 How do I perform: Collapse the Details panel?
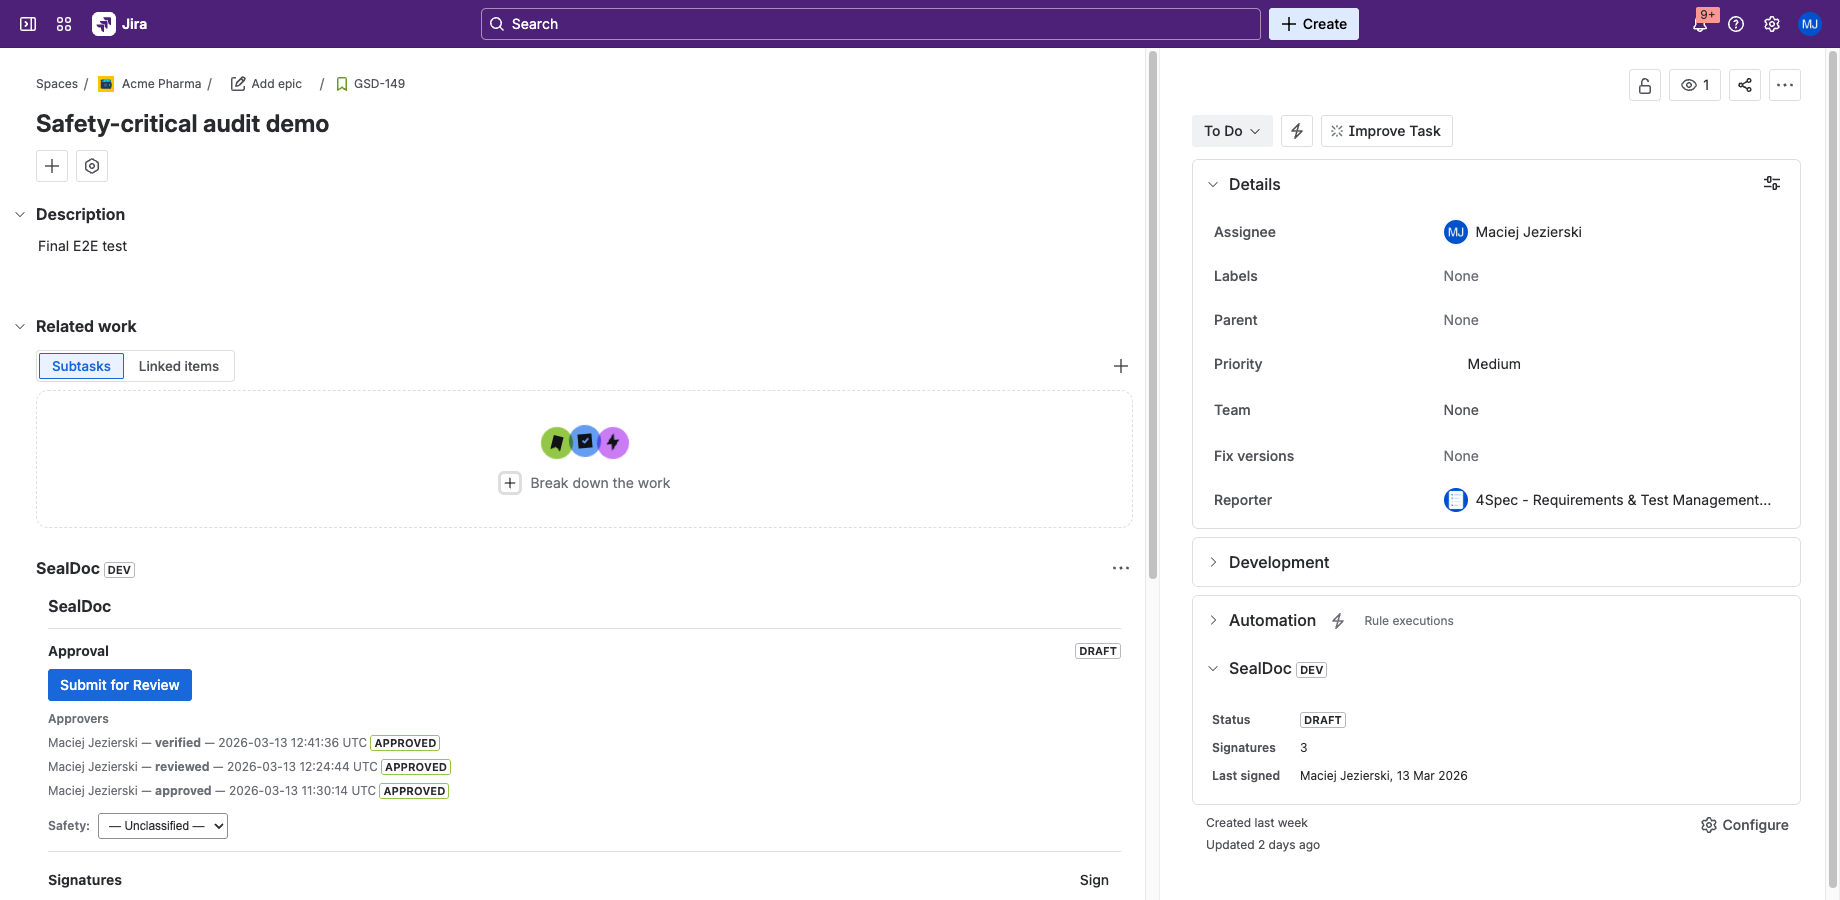pyautogui.click(x=1213, y=184)
